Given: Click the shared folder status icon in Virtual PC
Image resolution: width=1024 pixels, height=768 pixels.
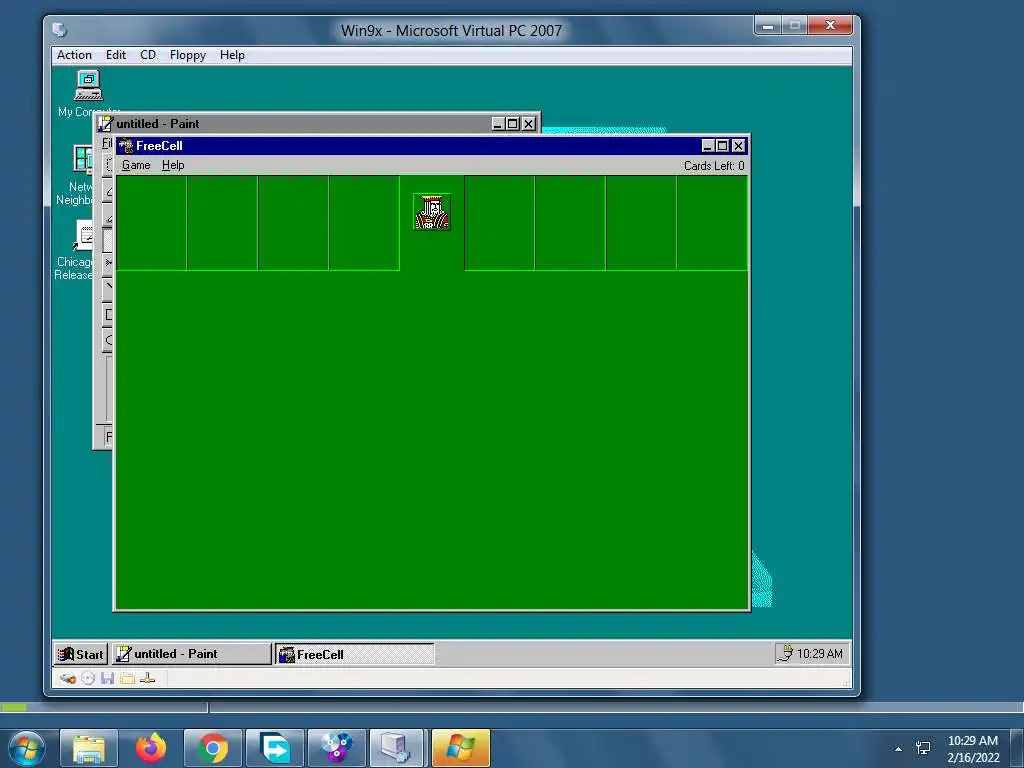Looking at the screenshot, I should 127,679.
